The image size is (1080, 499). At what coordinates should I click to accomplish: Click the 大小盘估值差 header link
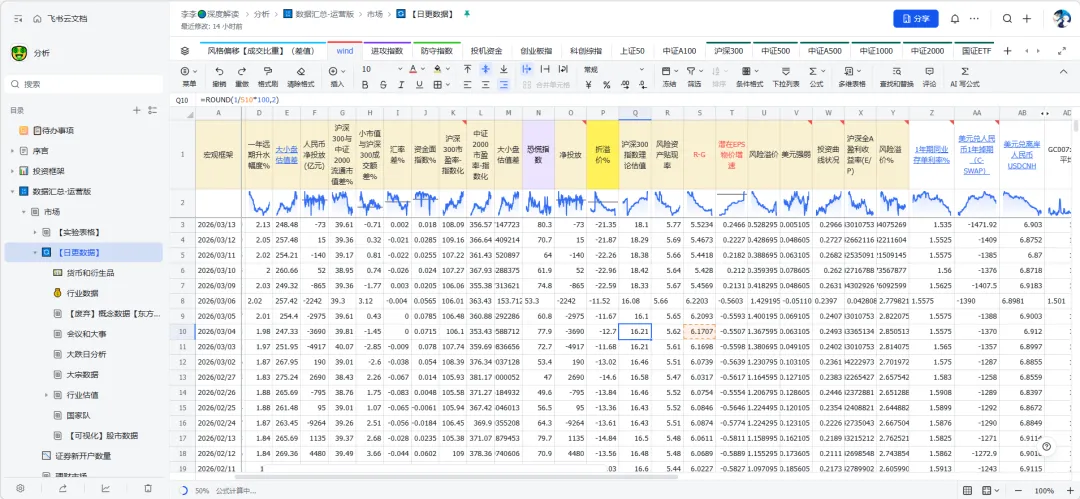pyautogui.click(x=287, y=152)
